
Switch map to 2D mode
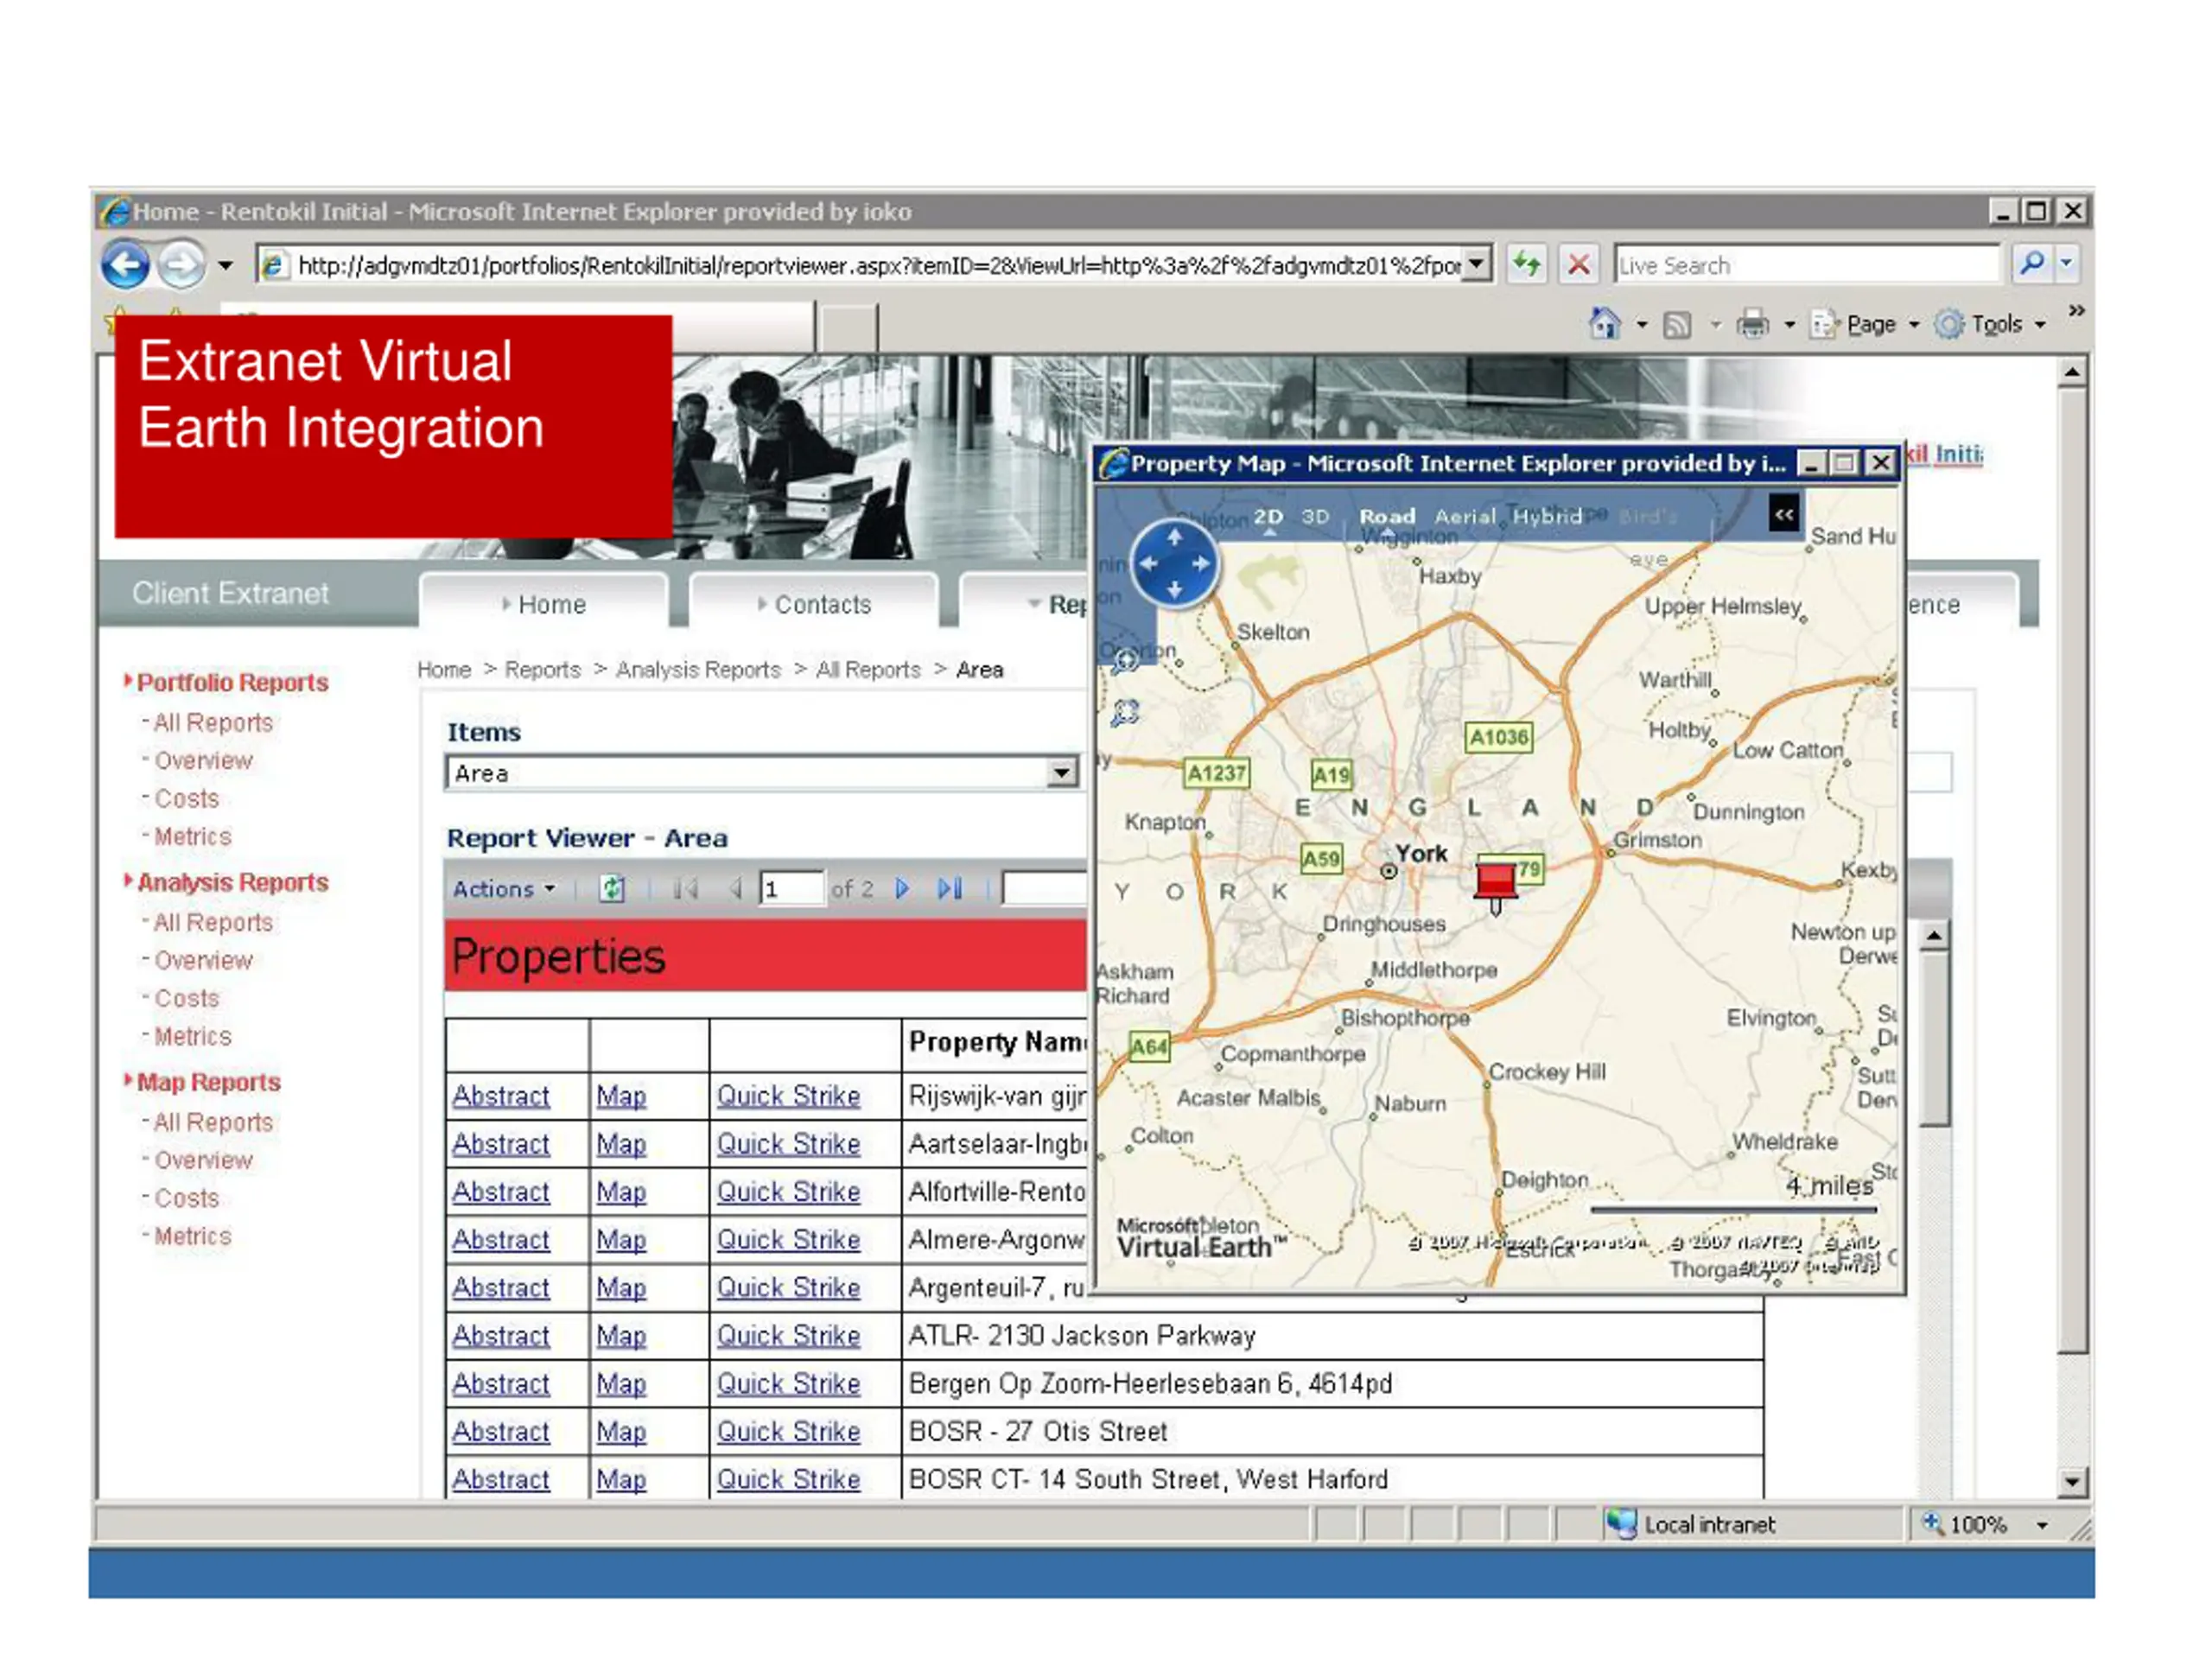coord(1268,516)
